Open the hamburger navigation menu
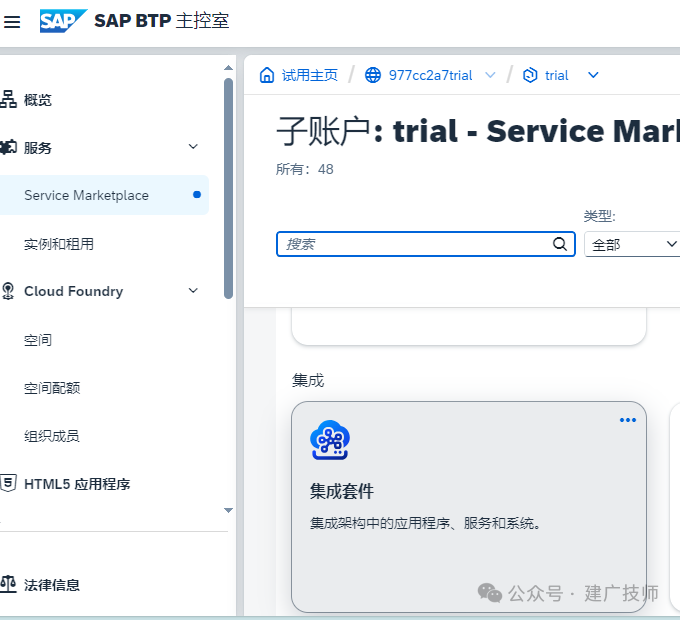 pos(12,21)
